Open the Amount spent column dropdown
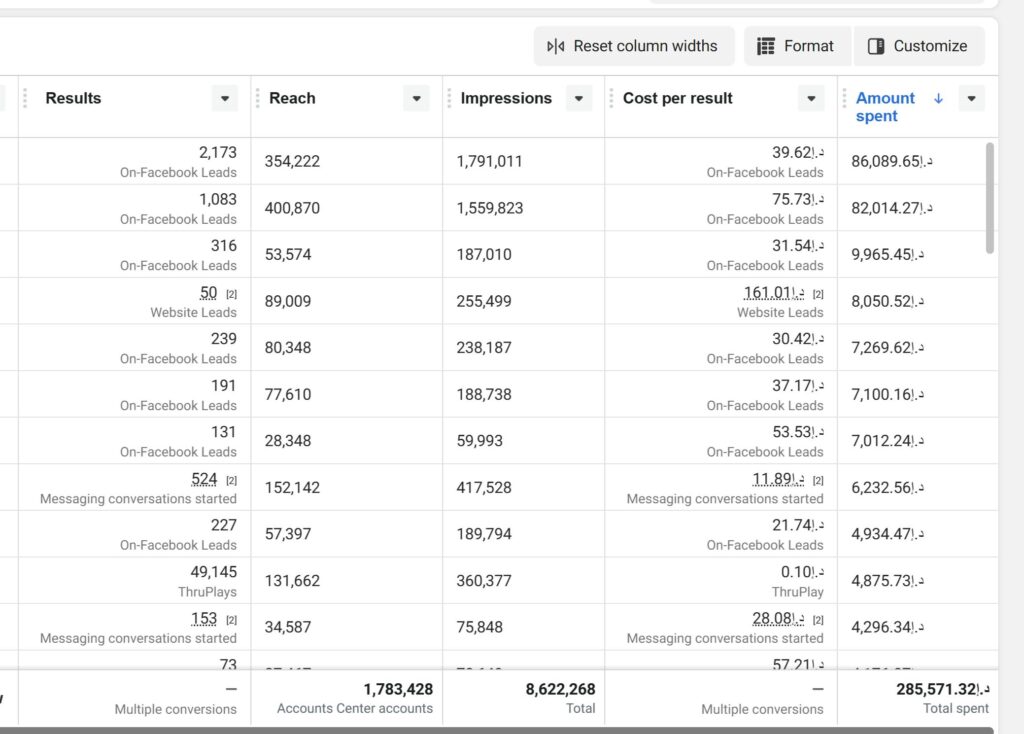 (971, 99)
